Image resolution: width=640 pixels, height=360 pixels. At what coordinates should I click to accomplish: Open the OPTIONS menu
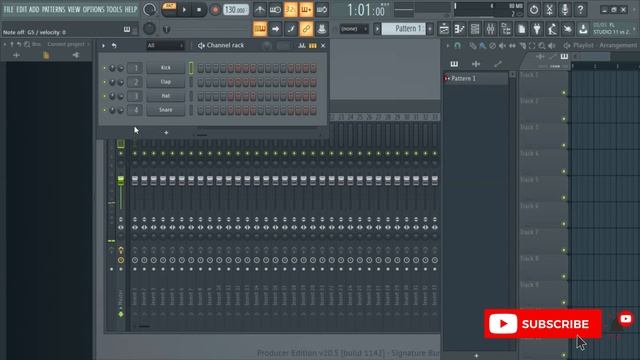pyautogui.click(x=93, y=9)
